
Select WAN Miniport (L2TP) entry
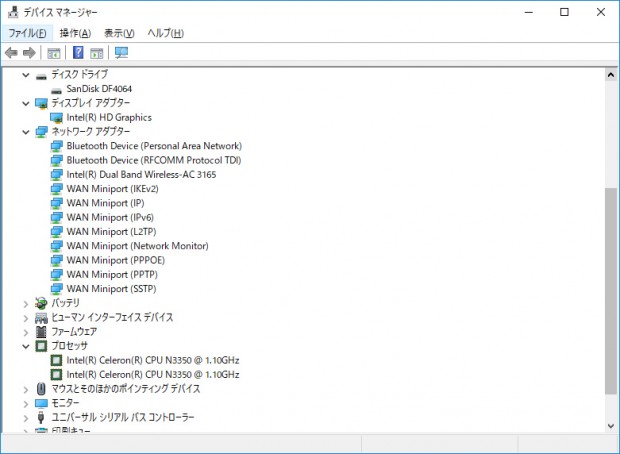coord(111,232)
